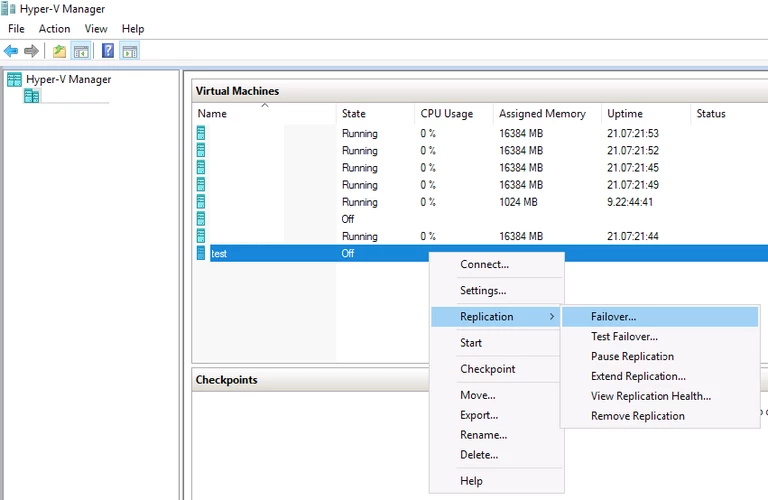768x500 pixels.
Task: Choose Delete... from the context menu
Action: click(497, 455)
